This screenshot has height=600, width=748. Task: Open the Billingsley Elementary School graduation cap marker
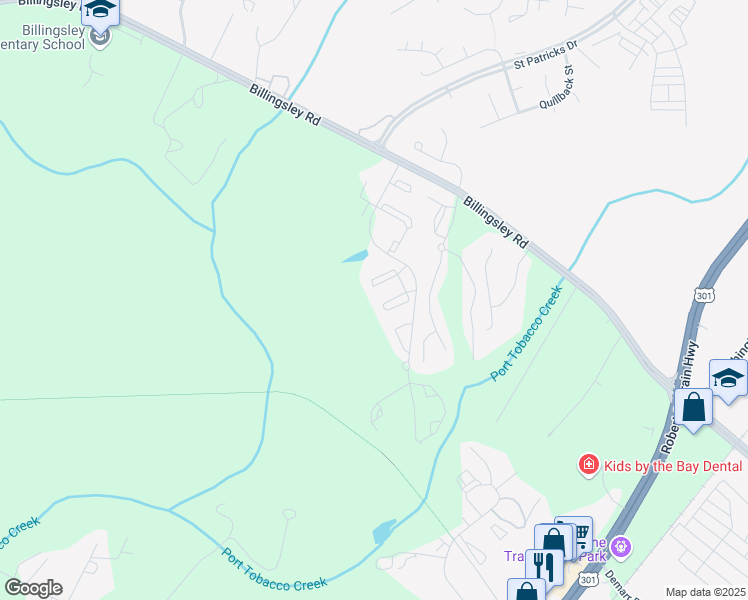[x=100, y=12]
